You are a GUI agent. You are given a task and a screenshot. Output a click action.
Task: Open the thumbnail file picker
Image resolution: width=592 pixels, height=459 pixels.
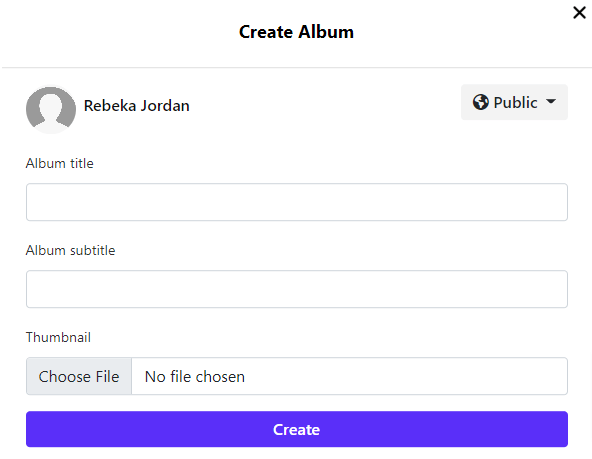click(x=79, y=376)
